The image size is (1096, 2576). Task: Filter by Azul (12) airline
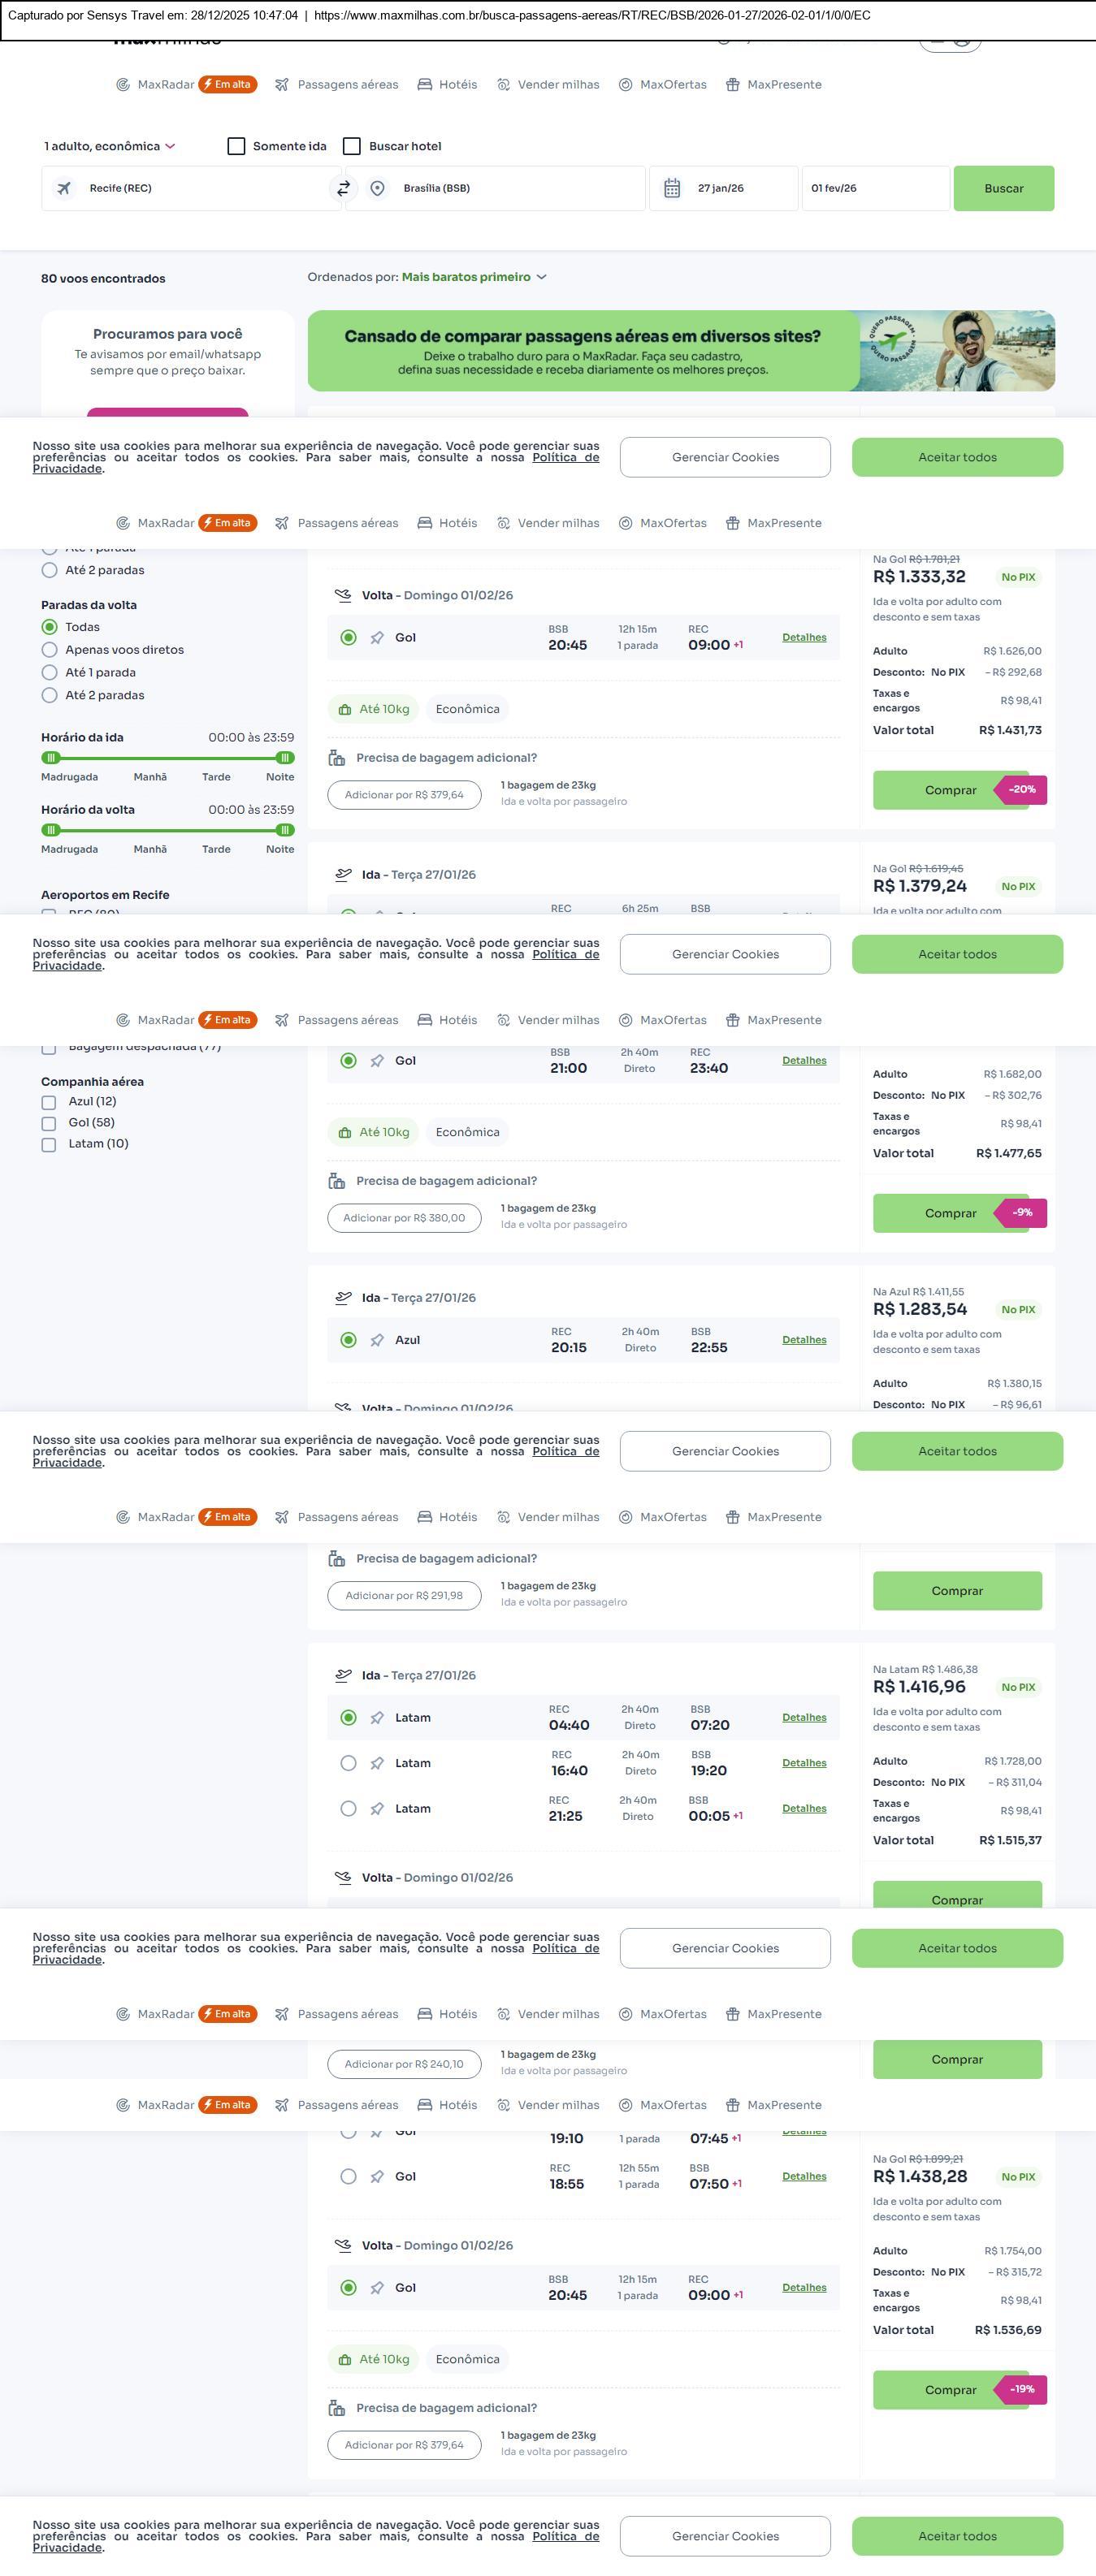point(49,1102)
